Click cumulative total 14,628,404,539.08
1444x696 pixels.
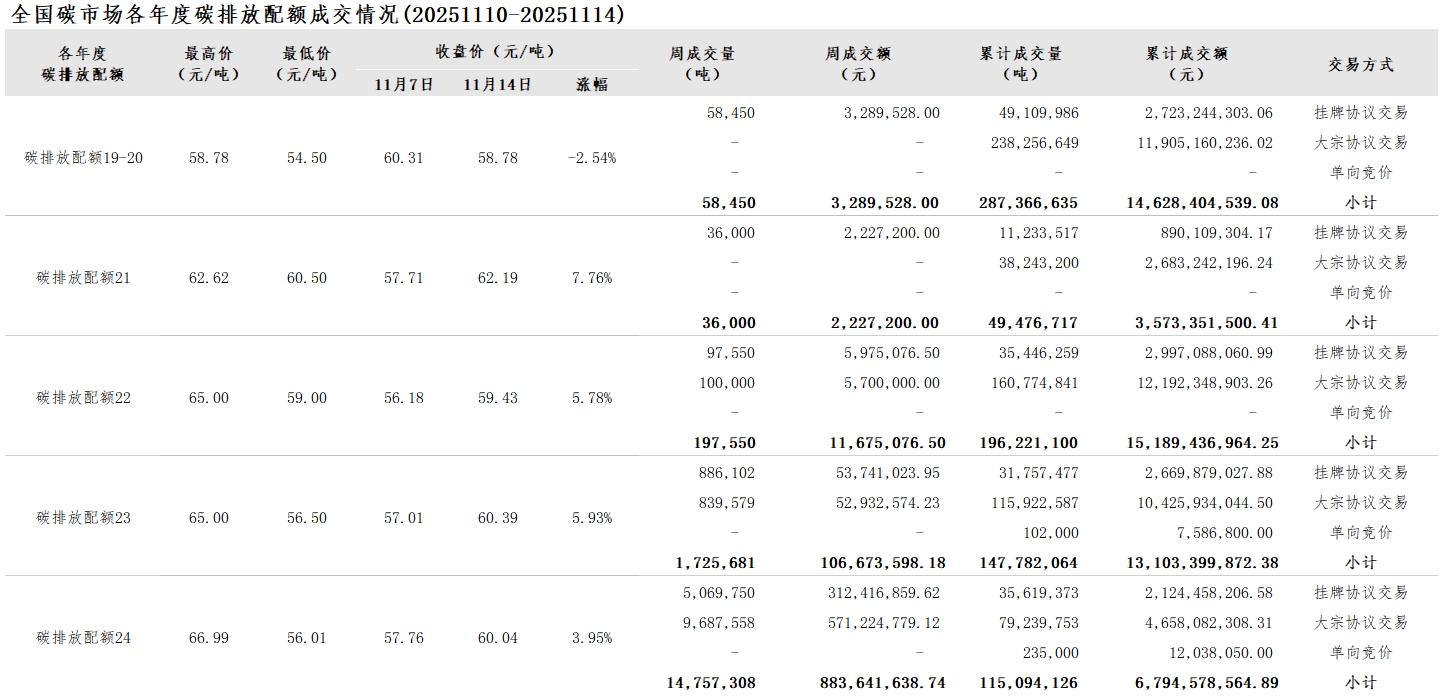click(1202, 203)
